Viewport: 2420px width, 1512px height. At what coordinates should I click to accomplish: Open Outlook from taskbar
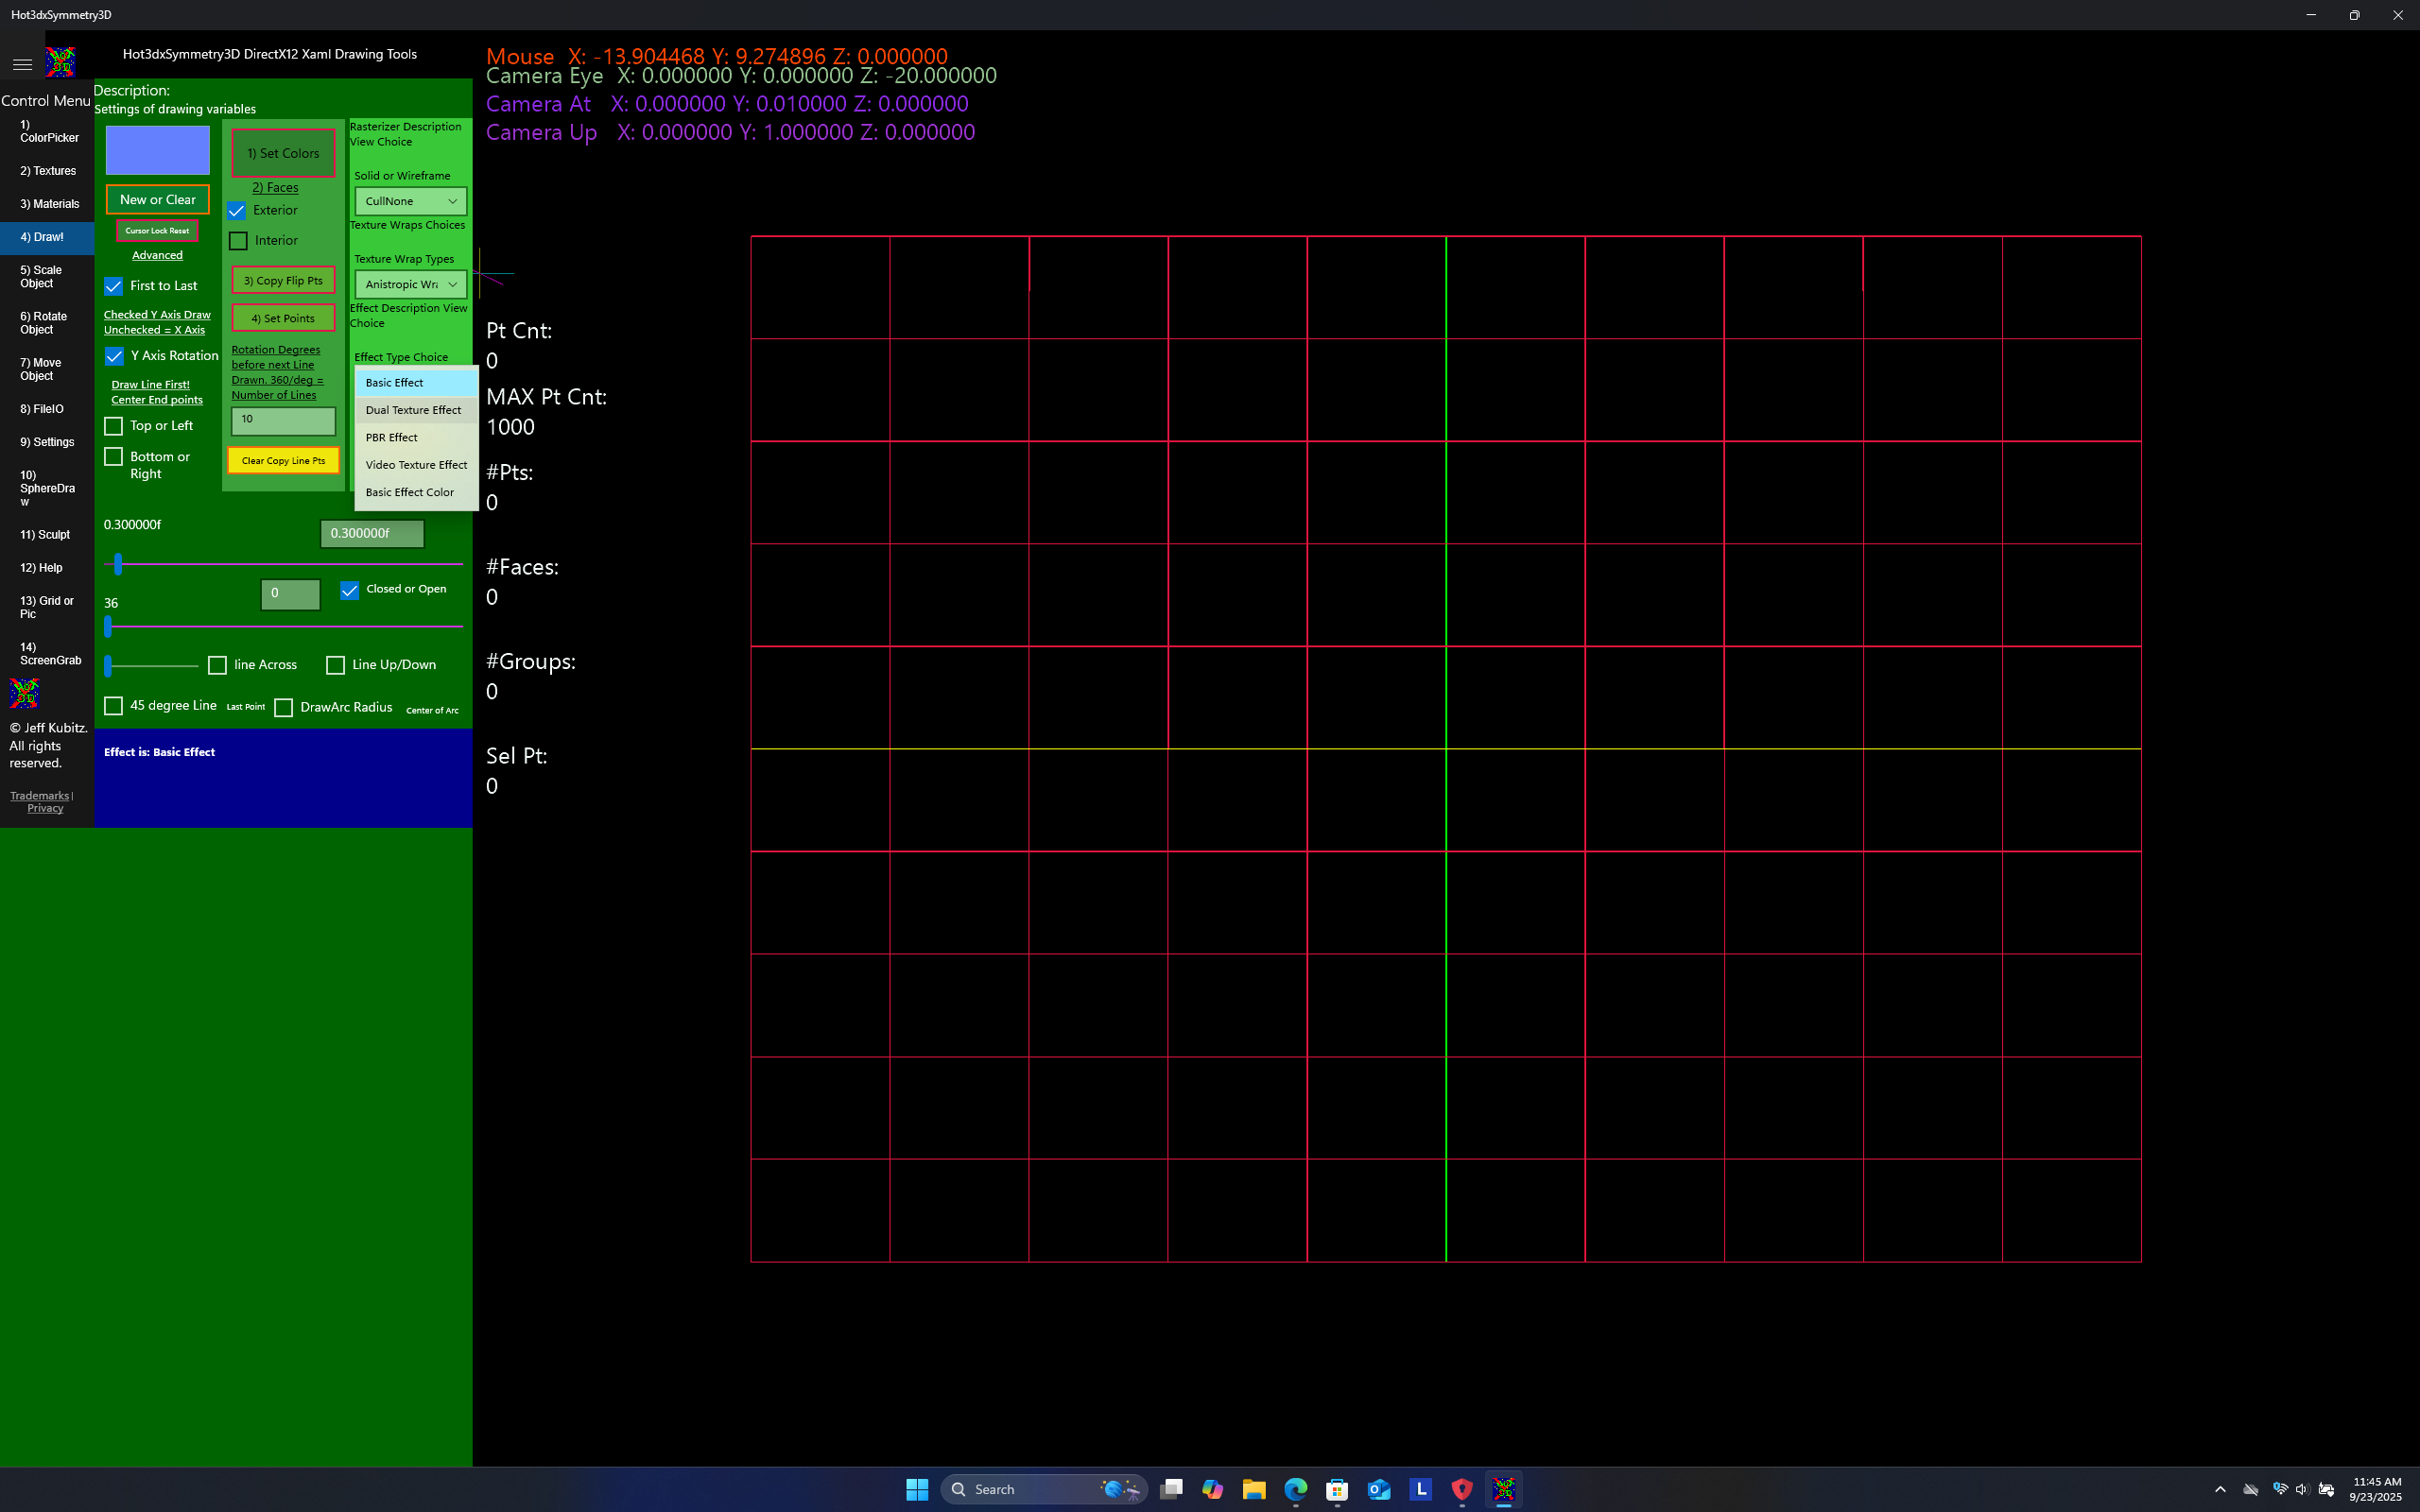click(1379, 1489)
